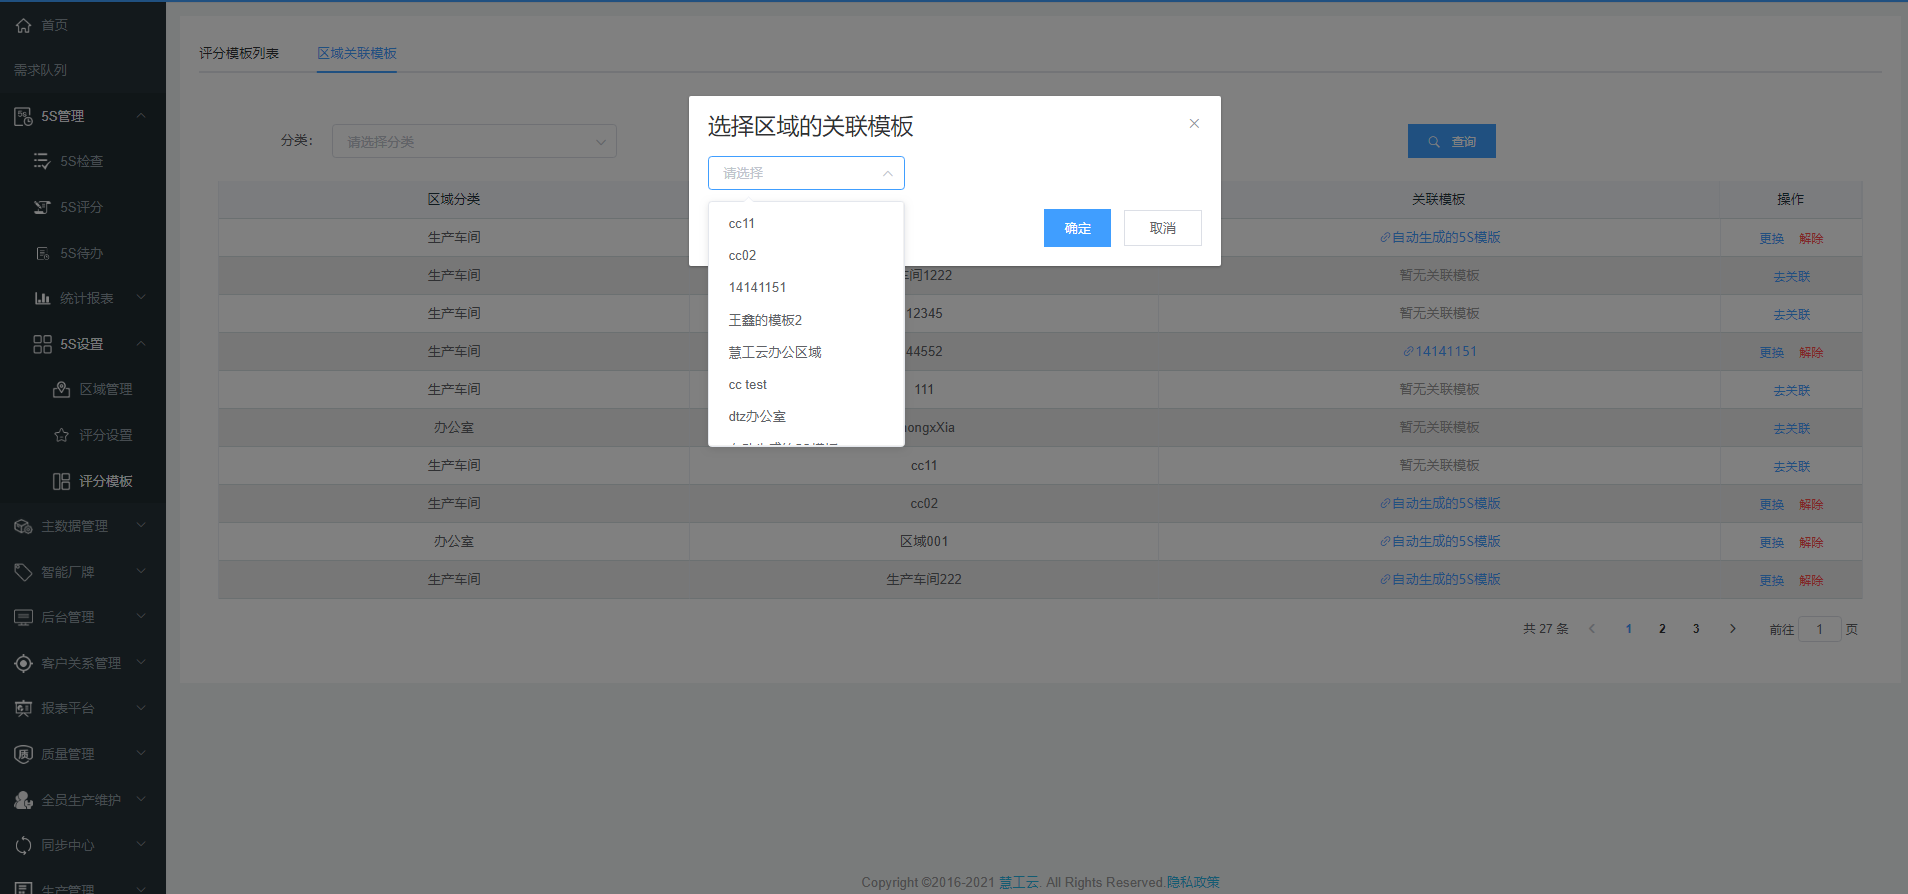Screen dimensions: 1908x894
Task: Expand the 主数据管理 menu
Action: pyautogui.click(x=141, y=526)
